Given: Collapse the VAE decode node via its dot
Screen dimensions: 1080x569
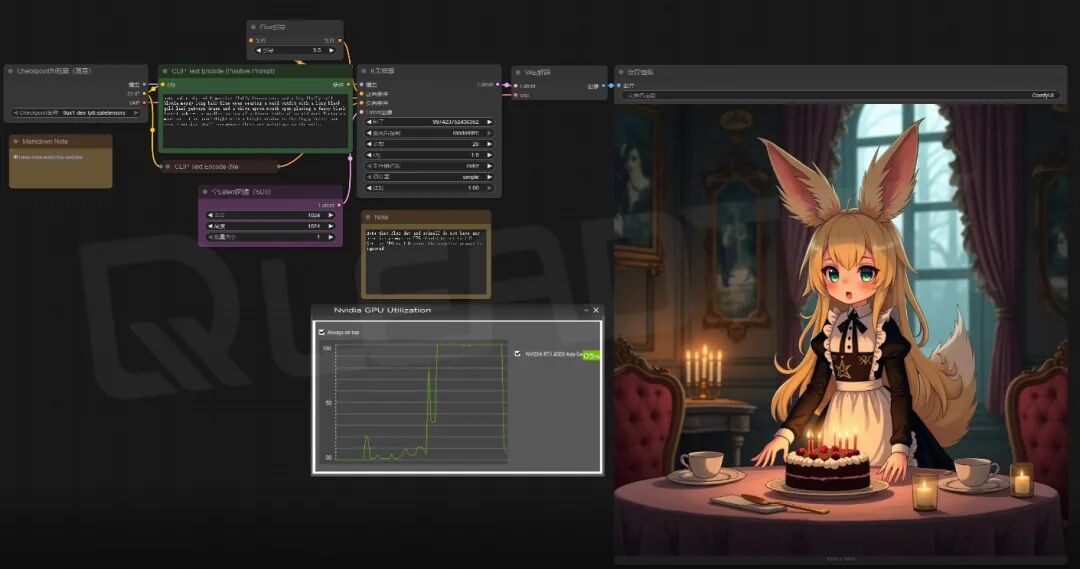Looking at the screenshot, I should tap(518, 72).
